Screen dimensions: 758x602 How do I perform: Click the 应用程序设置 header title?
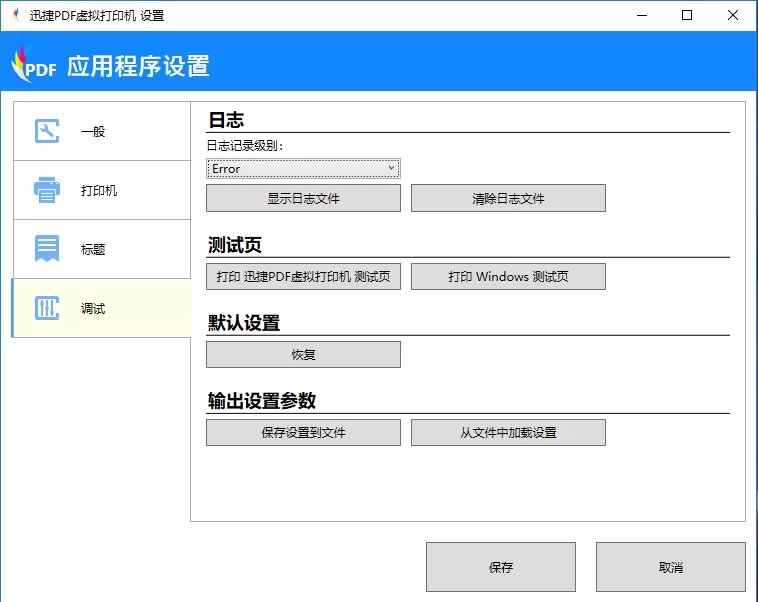click(x=138, y=66)
